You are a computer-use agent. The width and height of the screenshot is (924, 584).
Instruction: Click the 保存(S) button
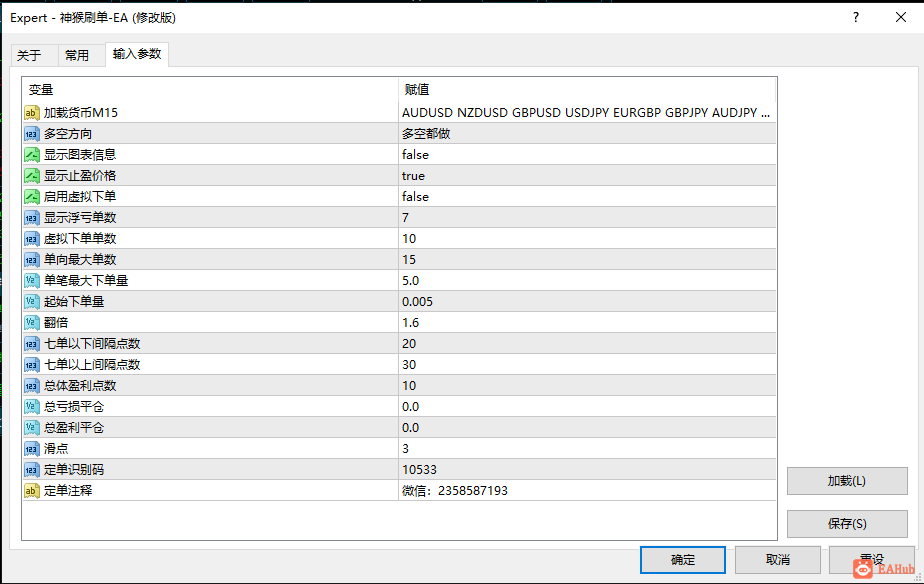coord(847,523)
